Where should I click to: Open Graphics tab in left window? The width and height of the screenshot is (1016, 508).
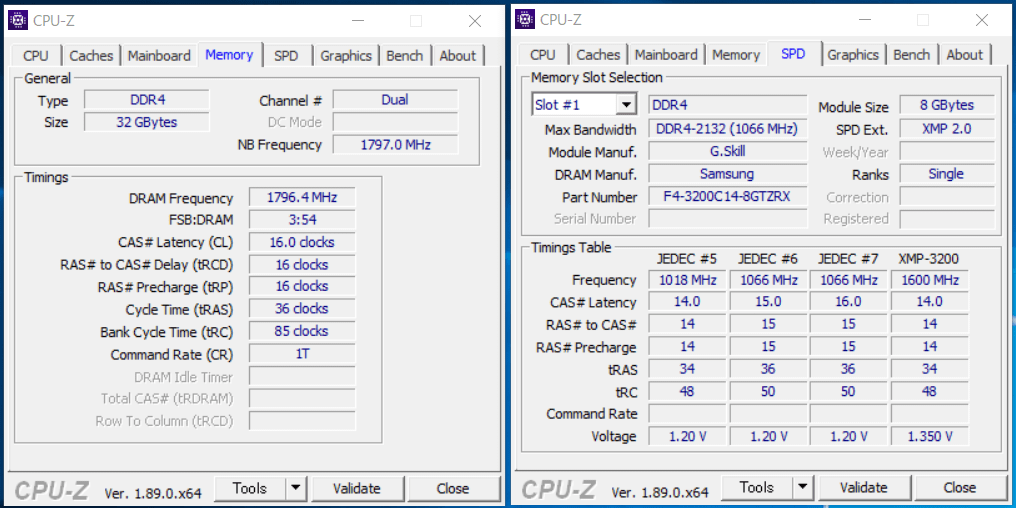[346, 56]
